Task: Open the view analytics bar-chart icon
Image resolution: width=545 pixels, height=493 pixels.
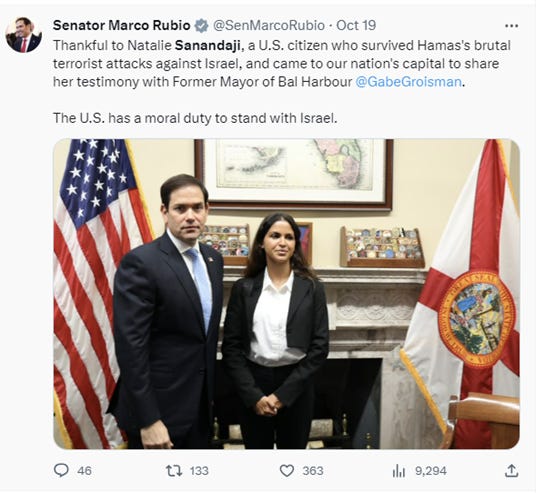Action: tap(399, 471)
